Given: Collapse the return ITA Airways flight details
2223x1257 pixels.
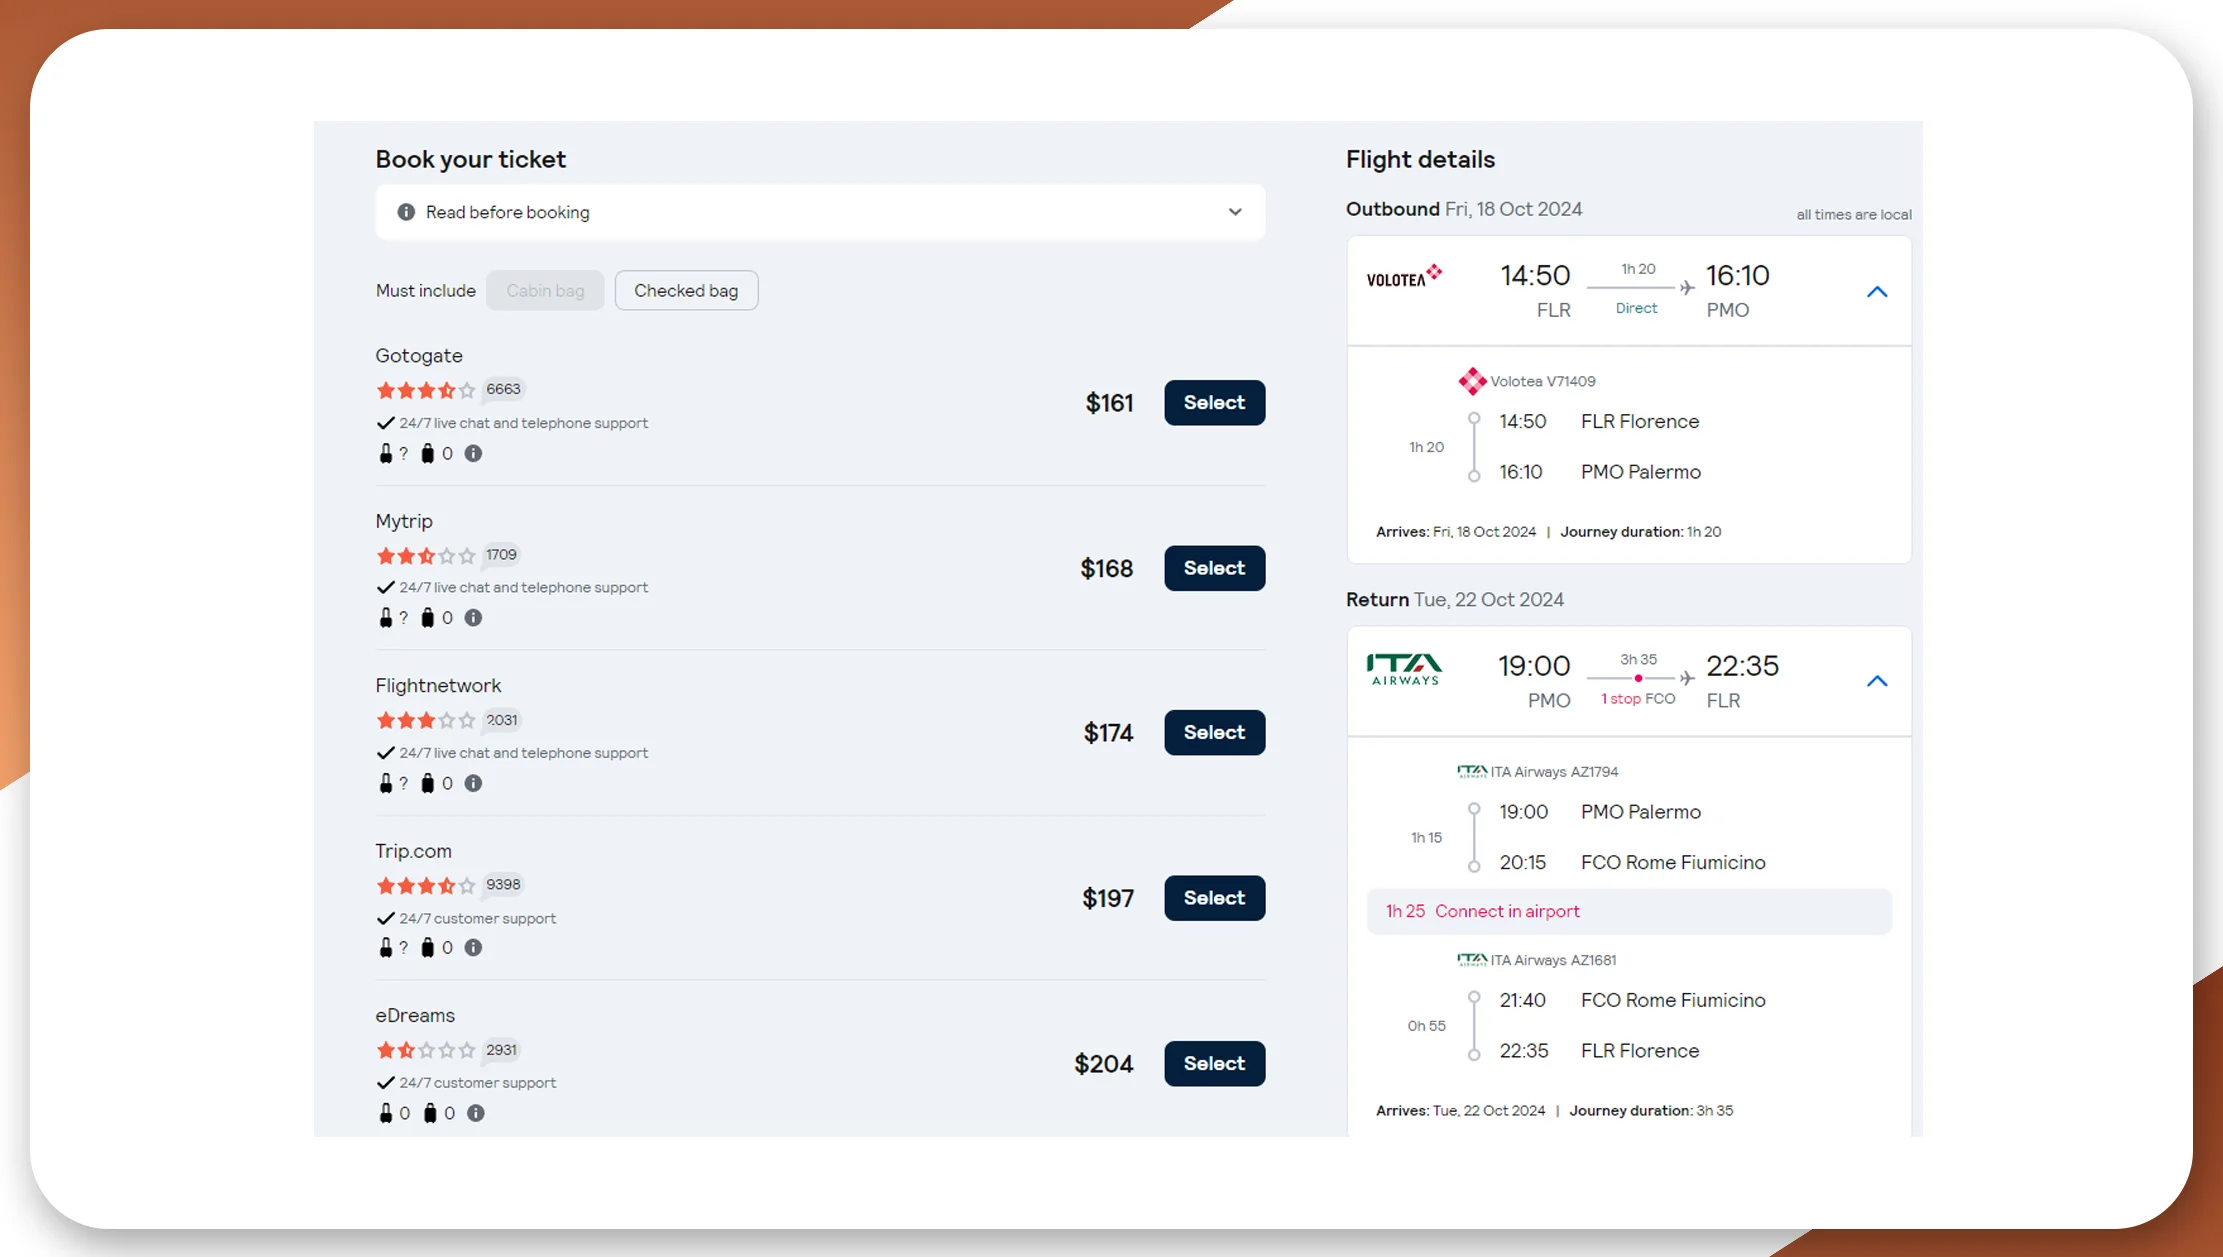Looking at the screenshot, I should [x=1877, y=681].
